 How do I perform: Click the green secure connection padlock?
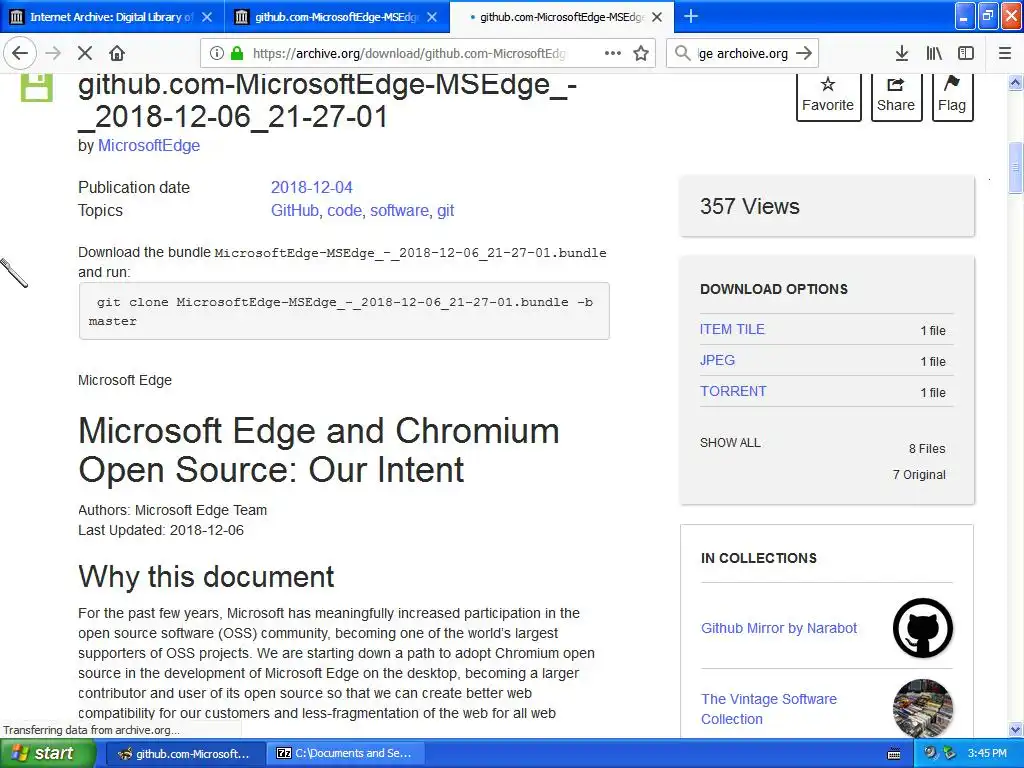[237, 53]
